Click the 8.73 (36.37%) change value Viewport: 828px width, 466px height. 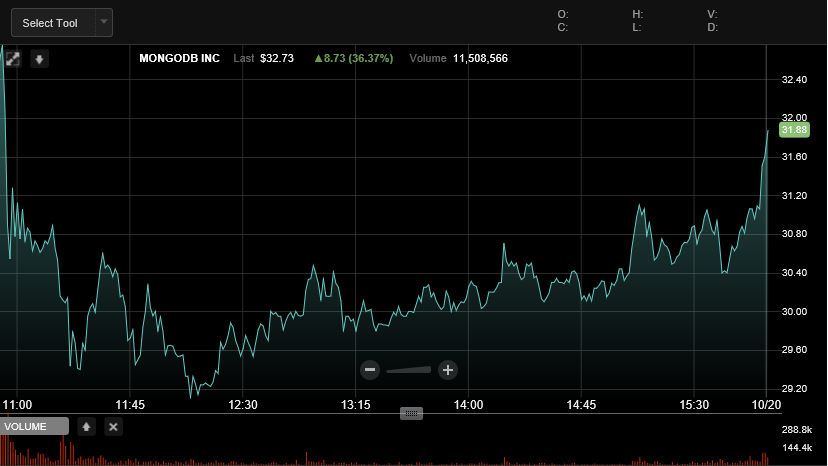point(354,58)
